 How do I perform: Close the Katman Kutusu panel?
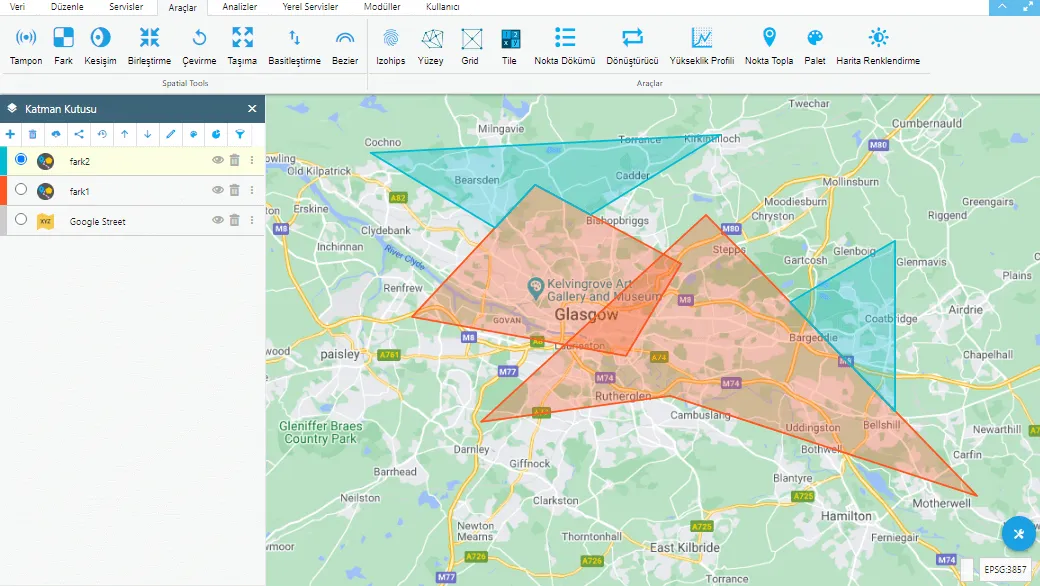(252, 109)
